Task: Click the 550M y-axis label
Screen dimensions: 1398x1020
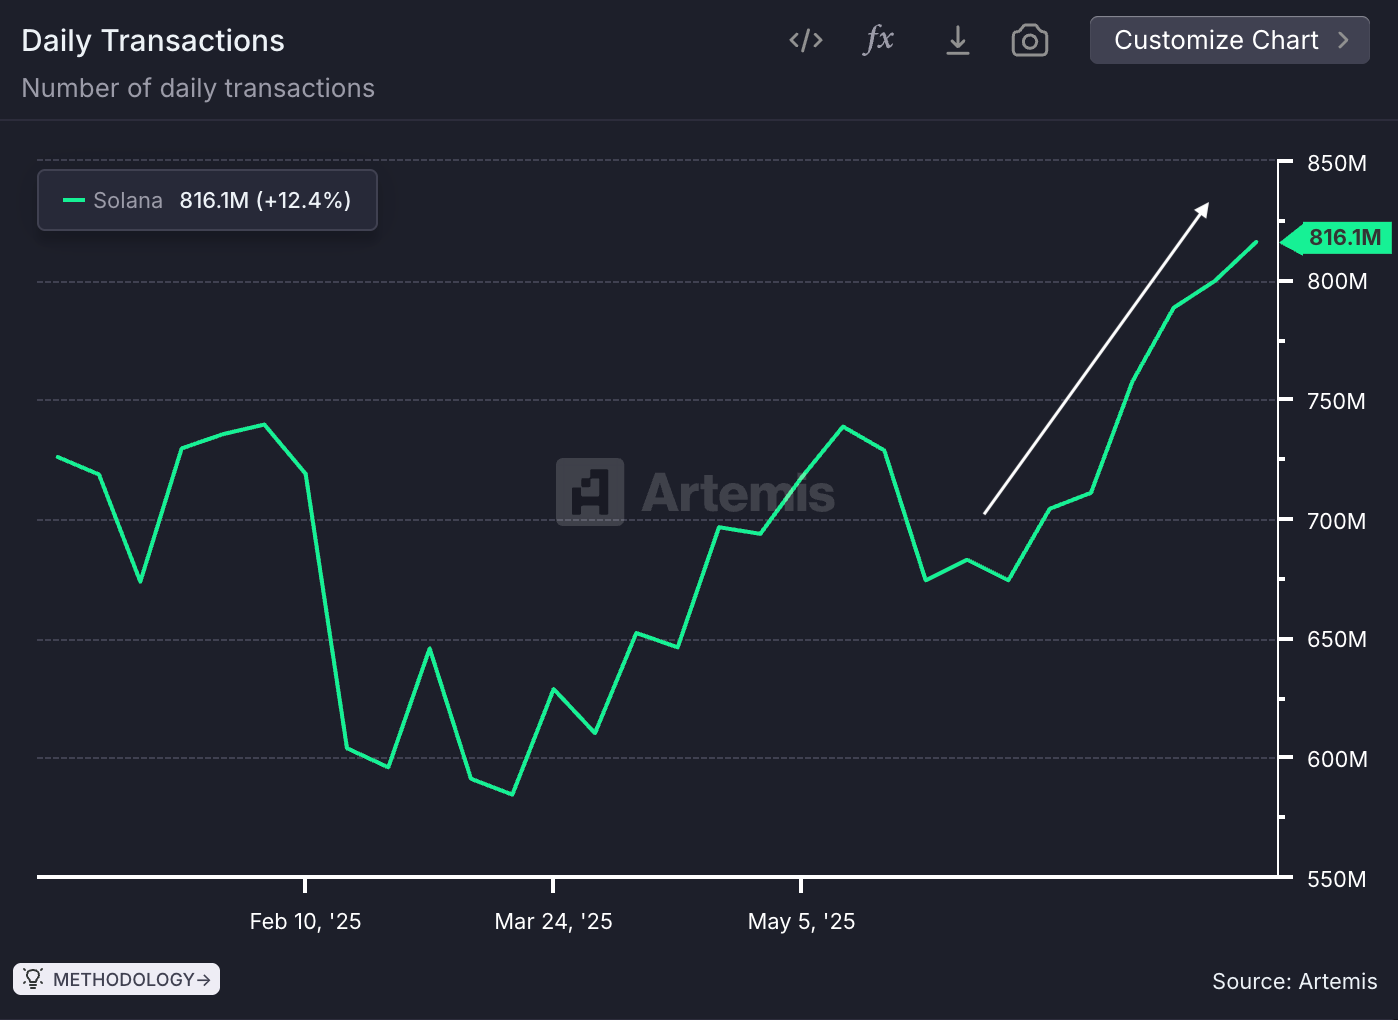Action: (x=1337, y=879)
